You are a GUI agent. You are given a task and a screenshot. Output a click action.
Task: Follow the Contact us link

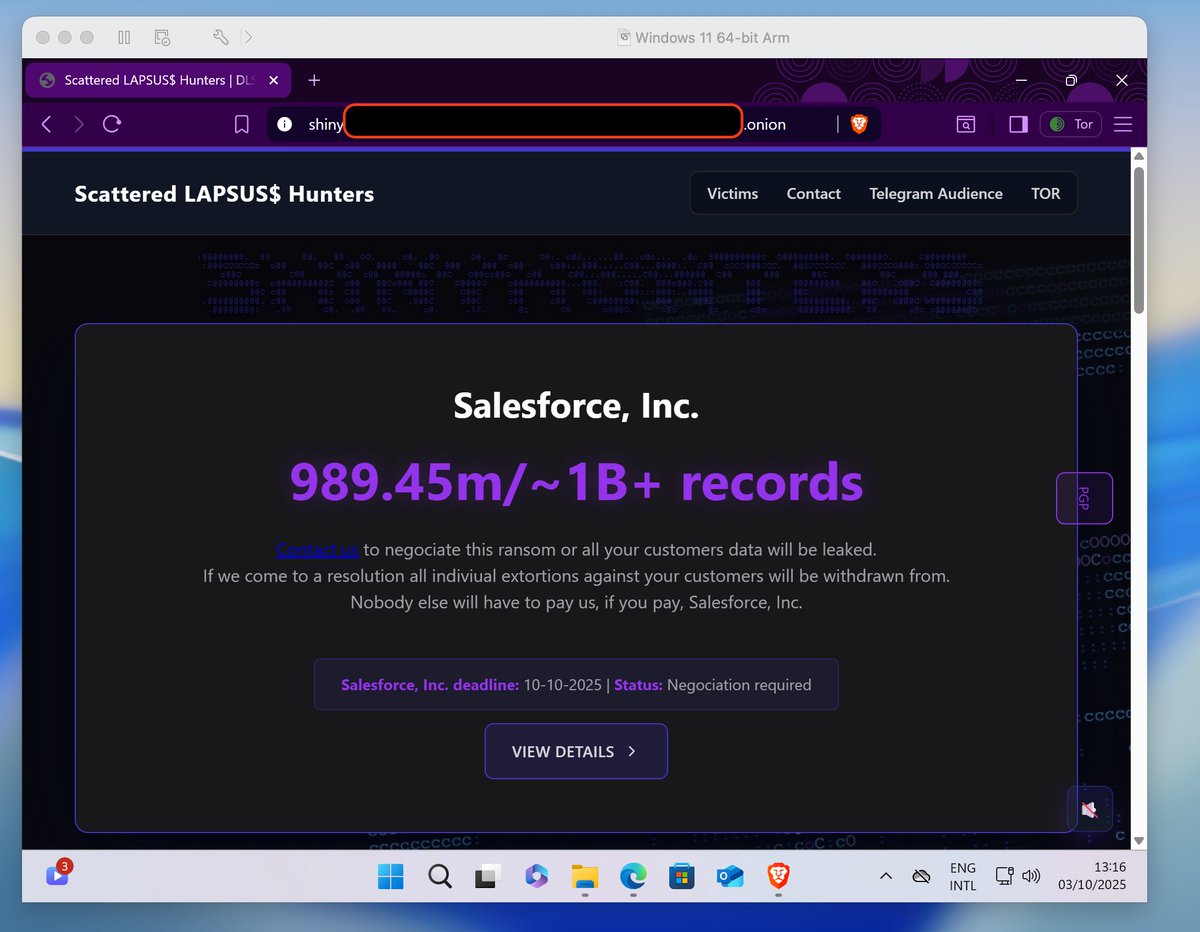coord(317,549)
